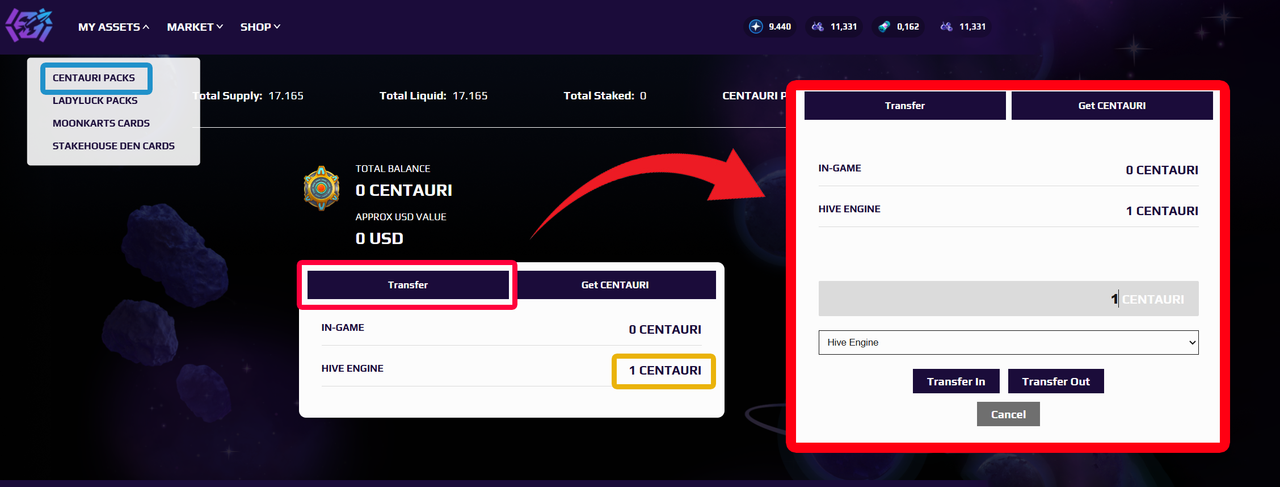Click the capsule icon beside 0,162

(x=884, y=27)
